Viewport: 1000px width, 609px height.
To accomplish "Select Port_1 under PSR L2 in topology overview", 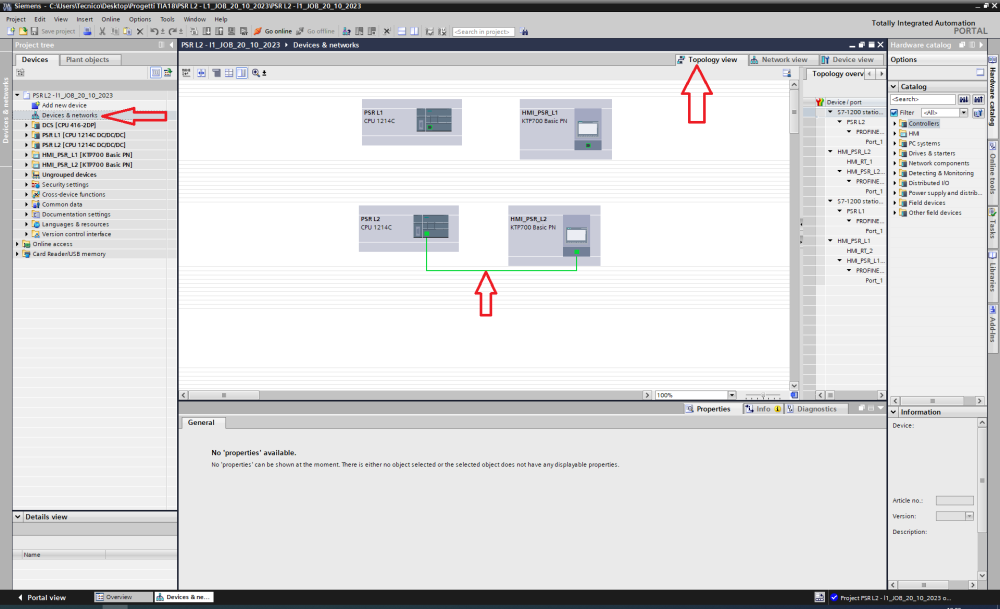I will 874,142.
